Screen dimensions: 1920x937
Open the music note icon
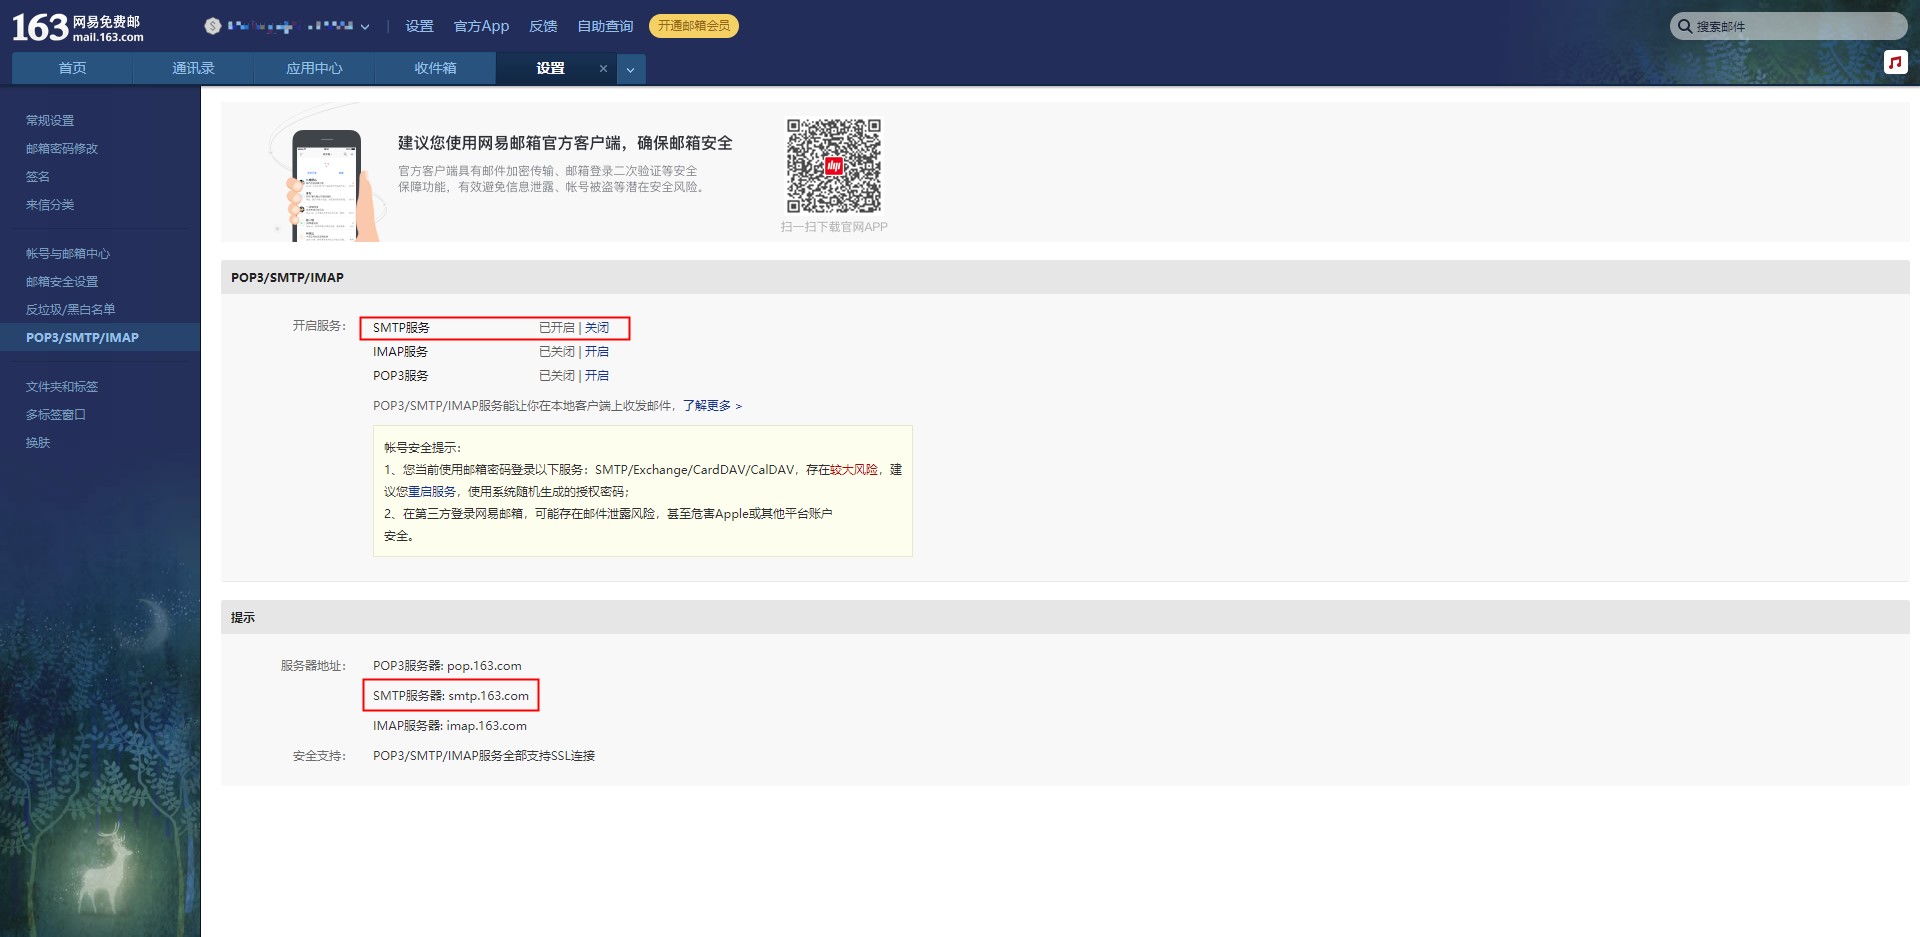pyautogui.click(x=1895, y=62)
